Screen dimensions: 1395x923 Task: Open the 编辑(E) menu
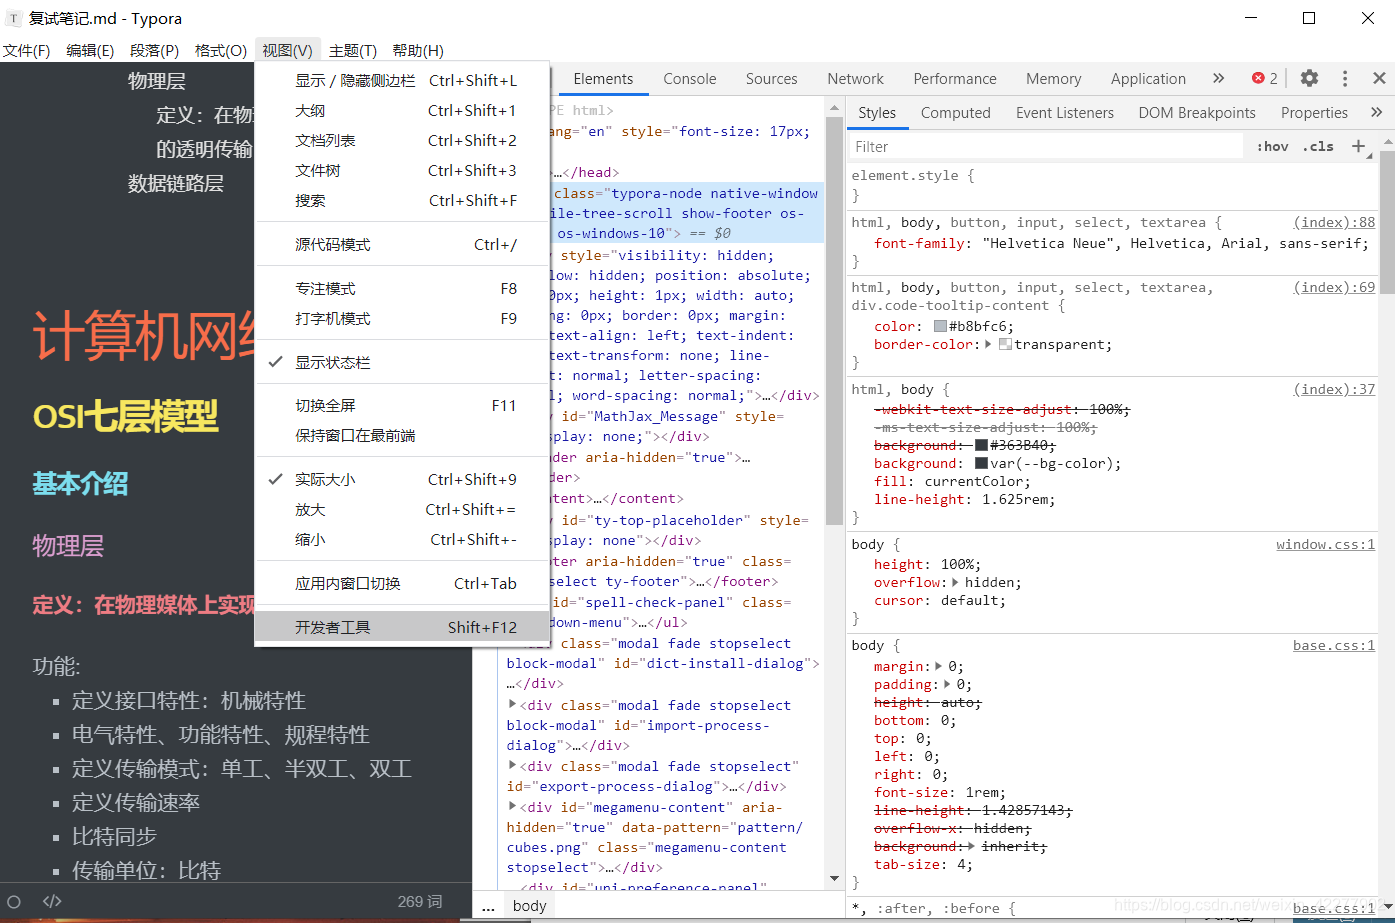pos(90,50)
